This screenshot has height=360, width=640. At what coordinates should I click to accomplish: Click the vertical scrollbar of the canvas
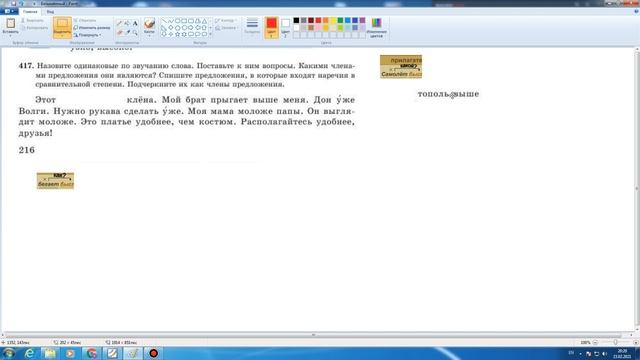pyautogui.click(x=637, y=189)
